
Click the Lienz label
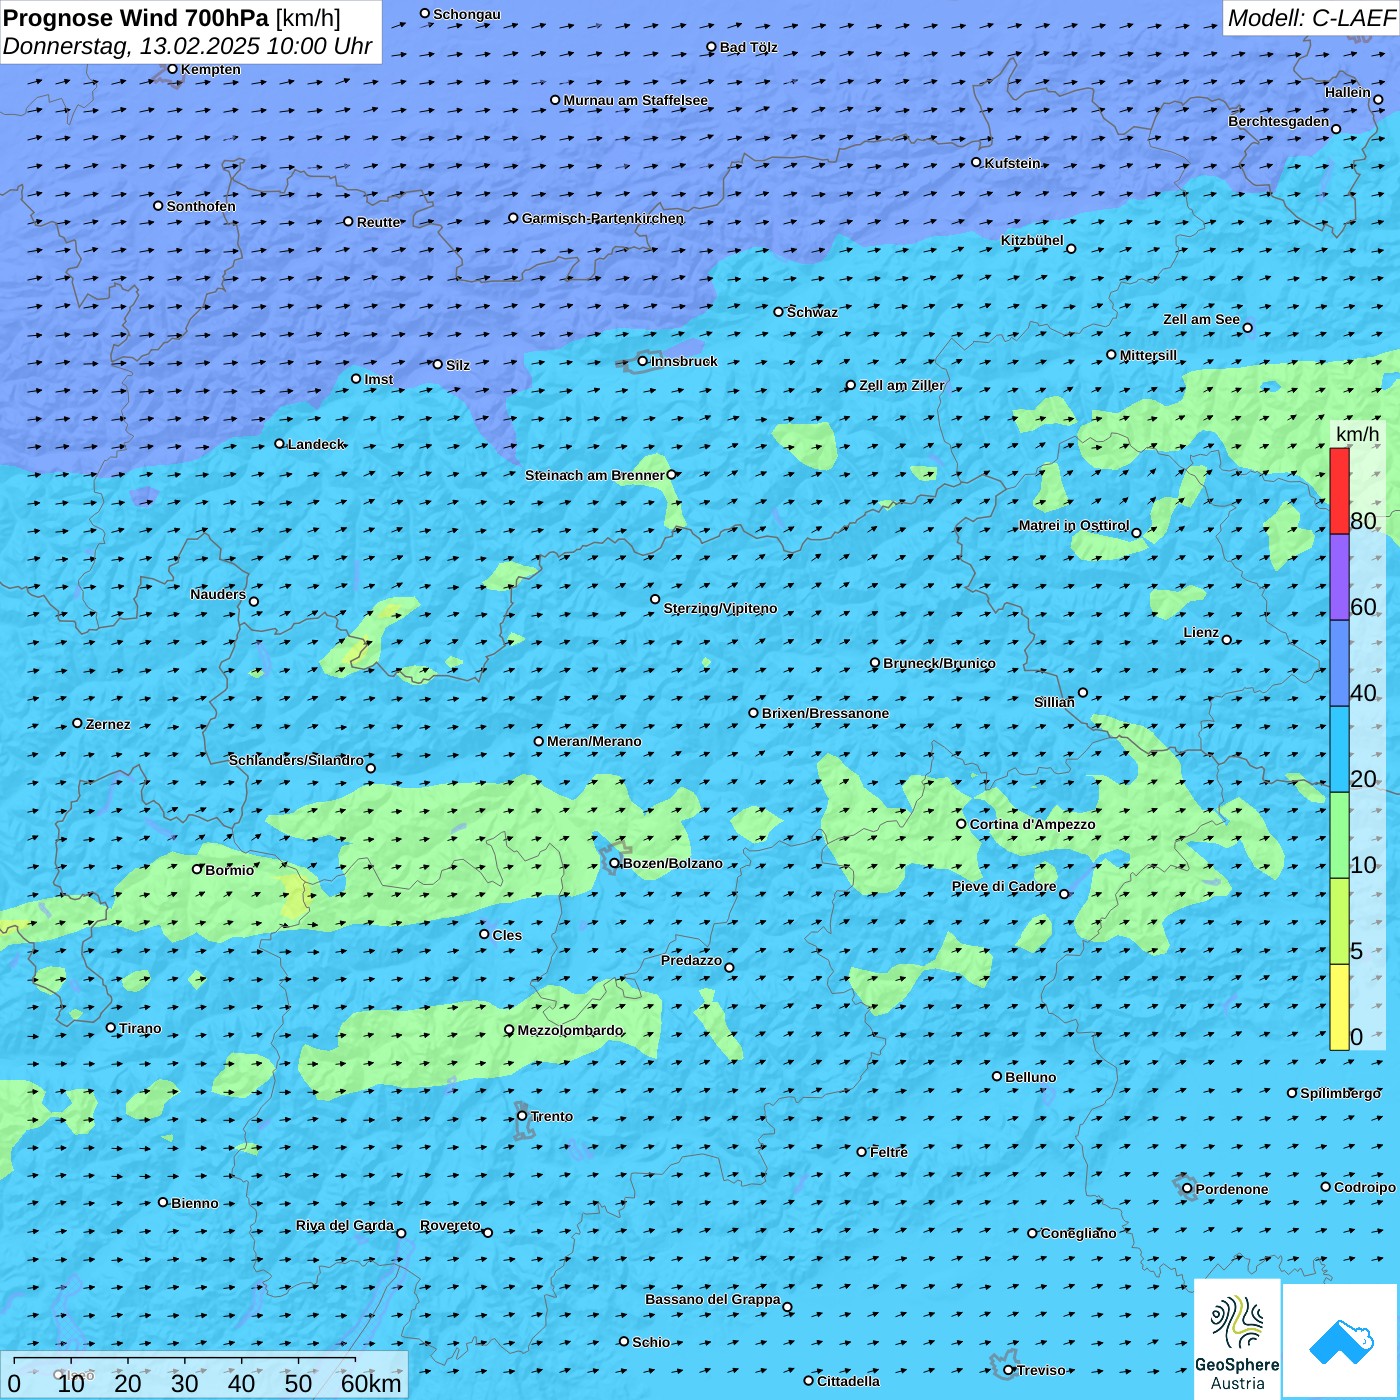pyautogui.click(x=1201, y=632)
